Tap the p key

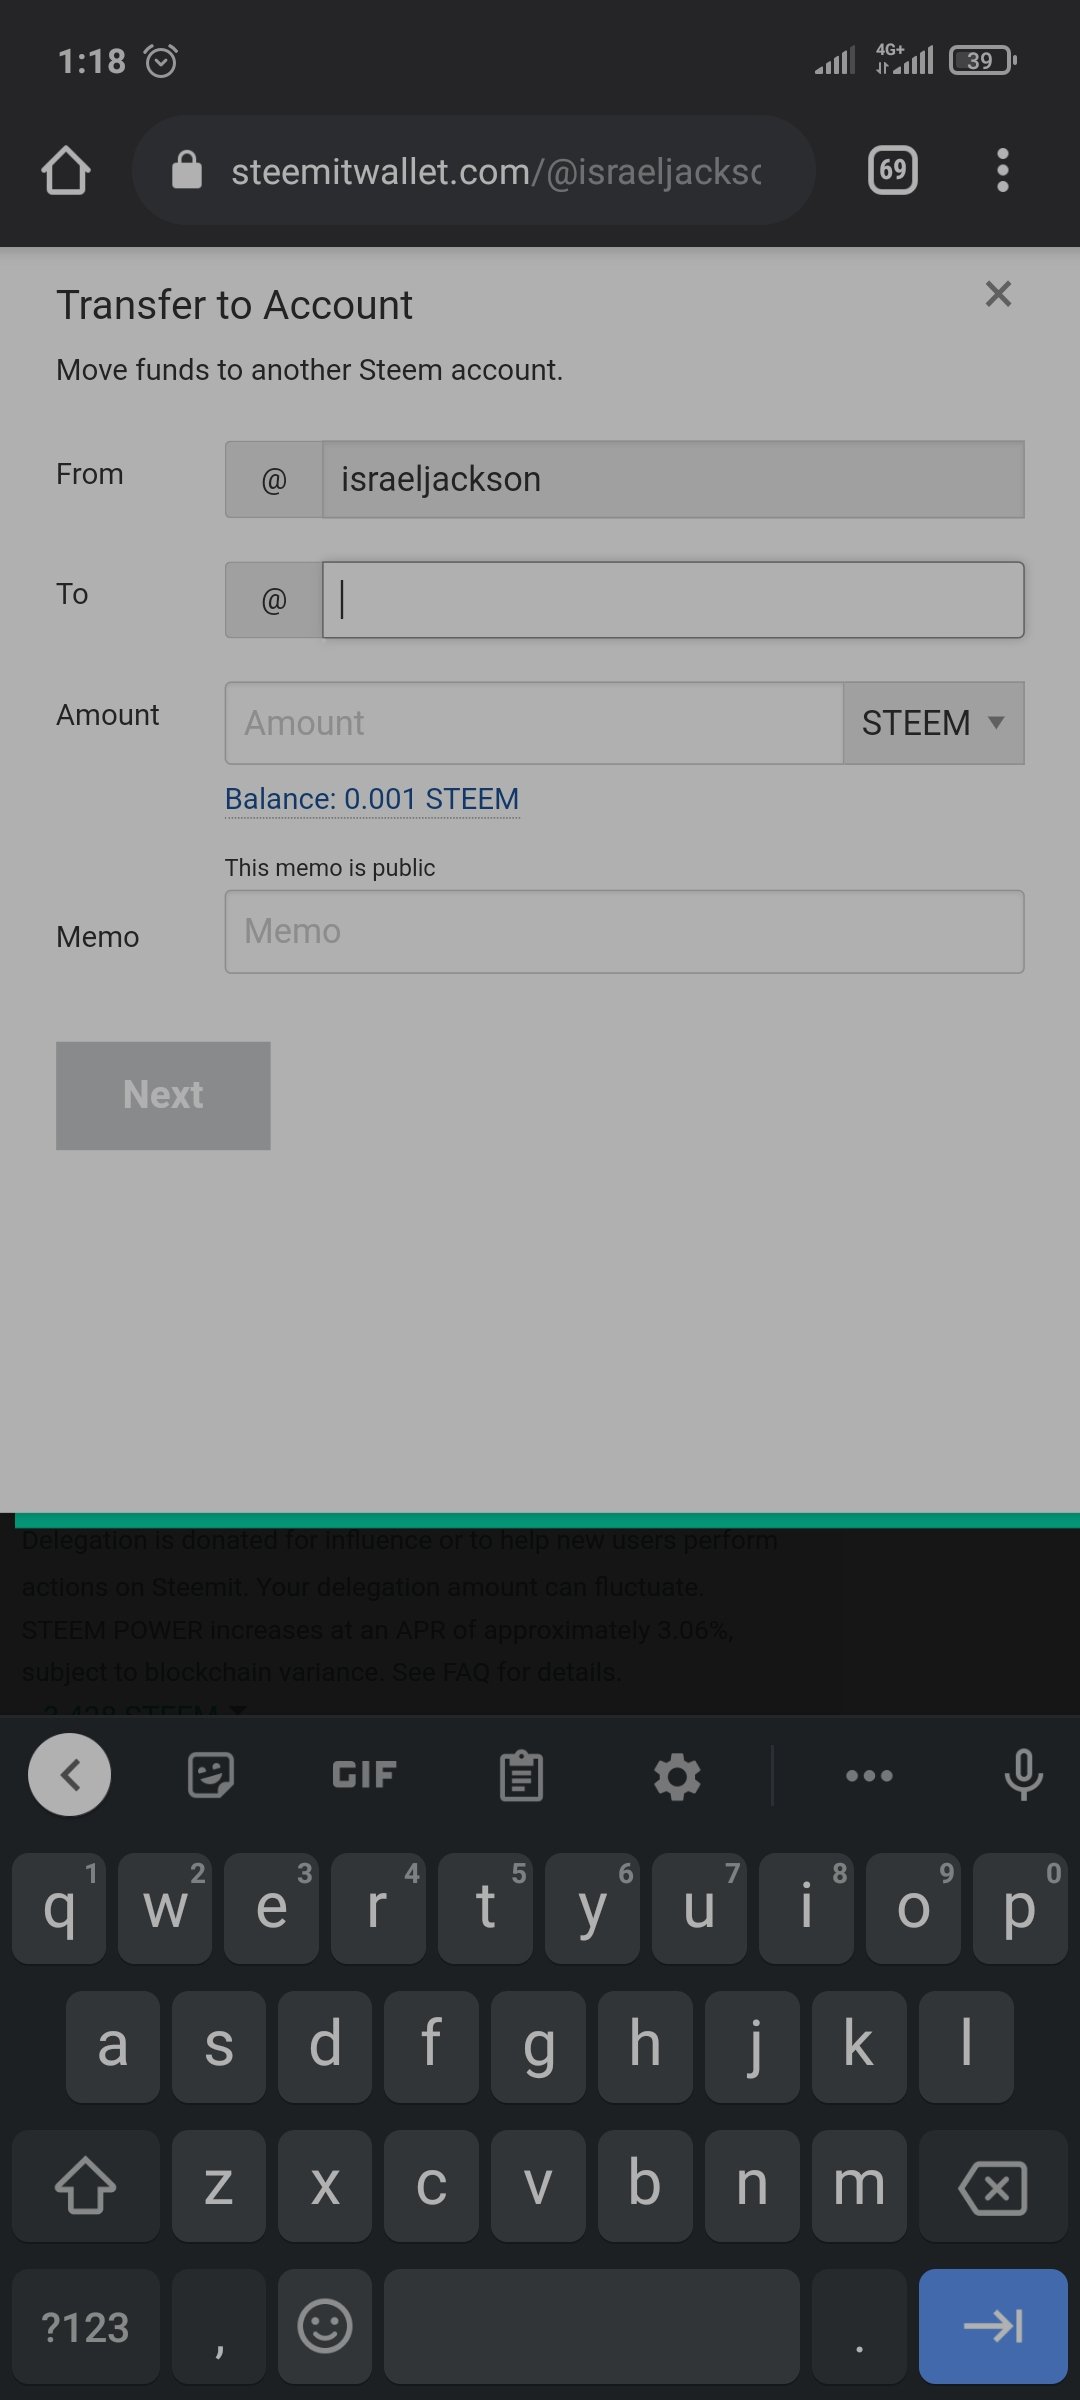tap(1020, 1908)
